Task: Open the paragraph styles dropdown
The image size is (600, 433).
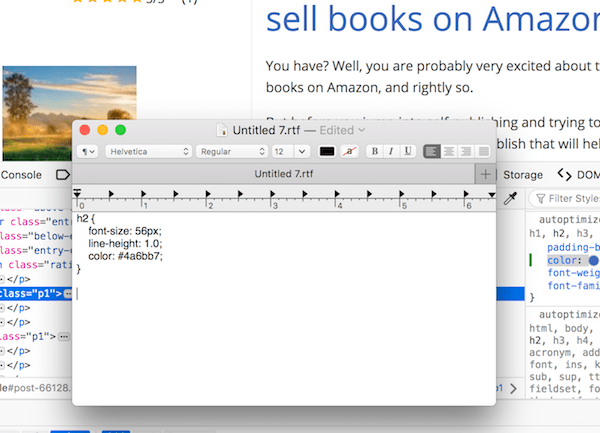Action: pos(88,151)
